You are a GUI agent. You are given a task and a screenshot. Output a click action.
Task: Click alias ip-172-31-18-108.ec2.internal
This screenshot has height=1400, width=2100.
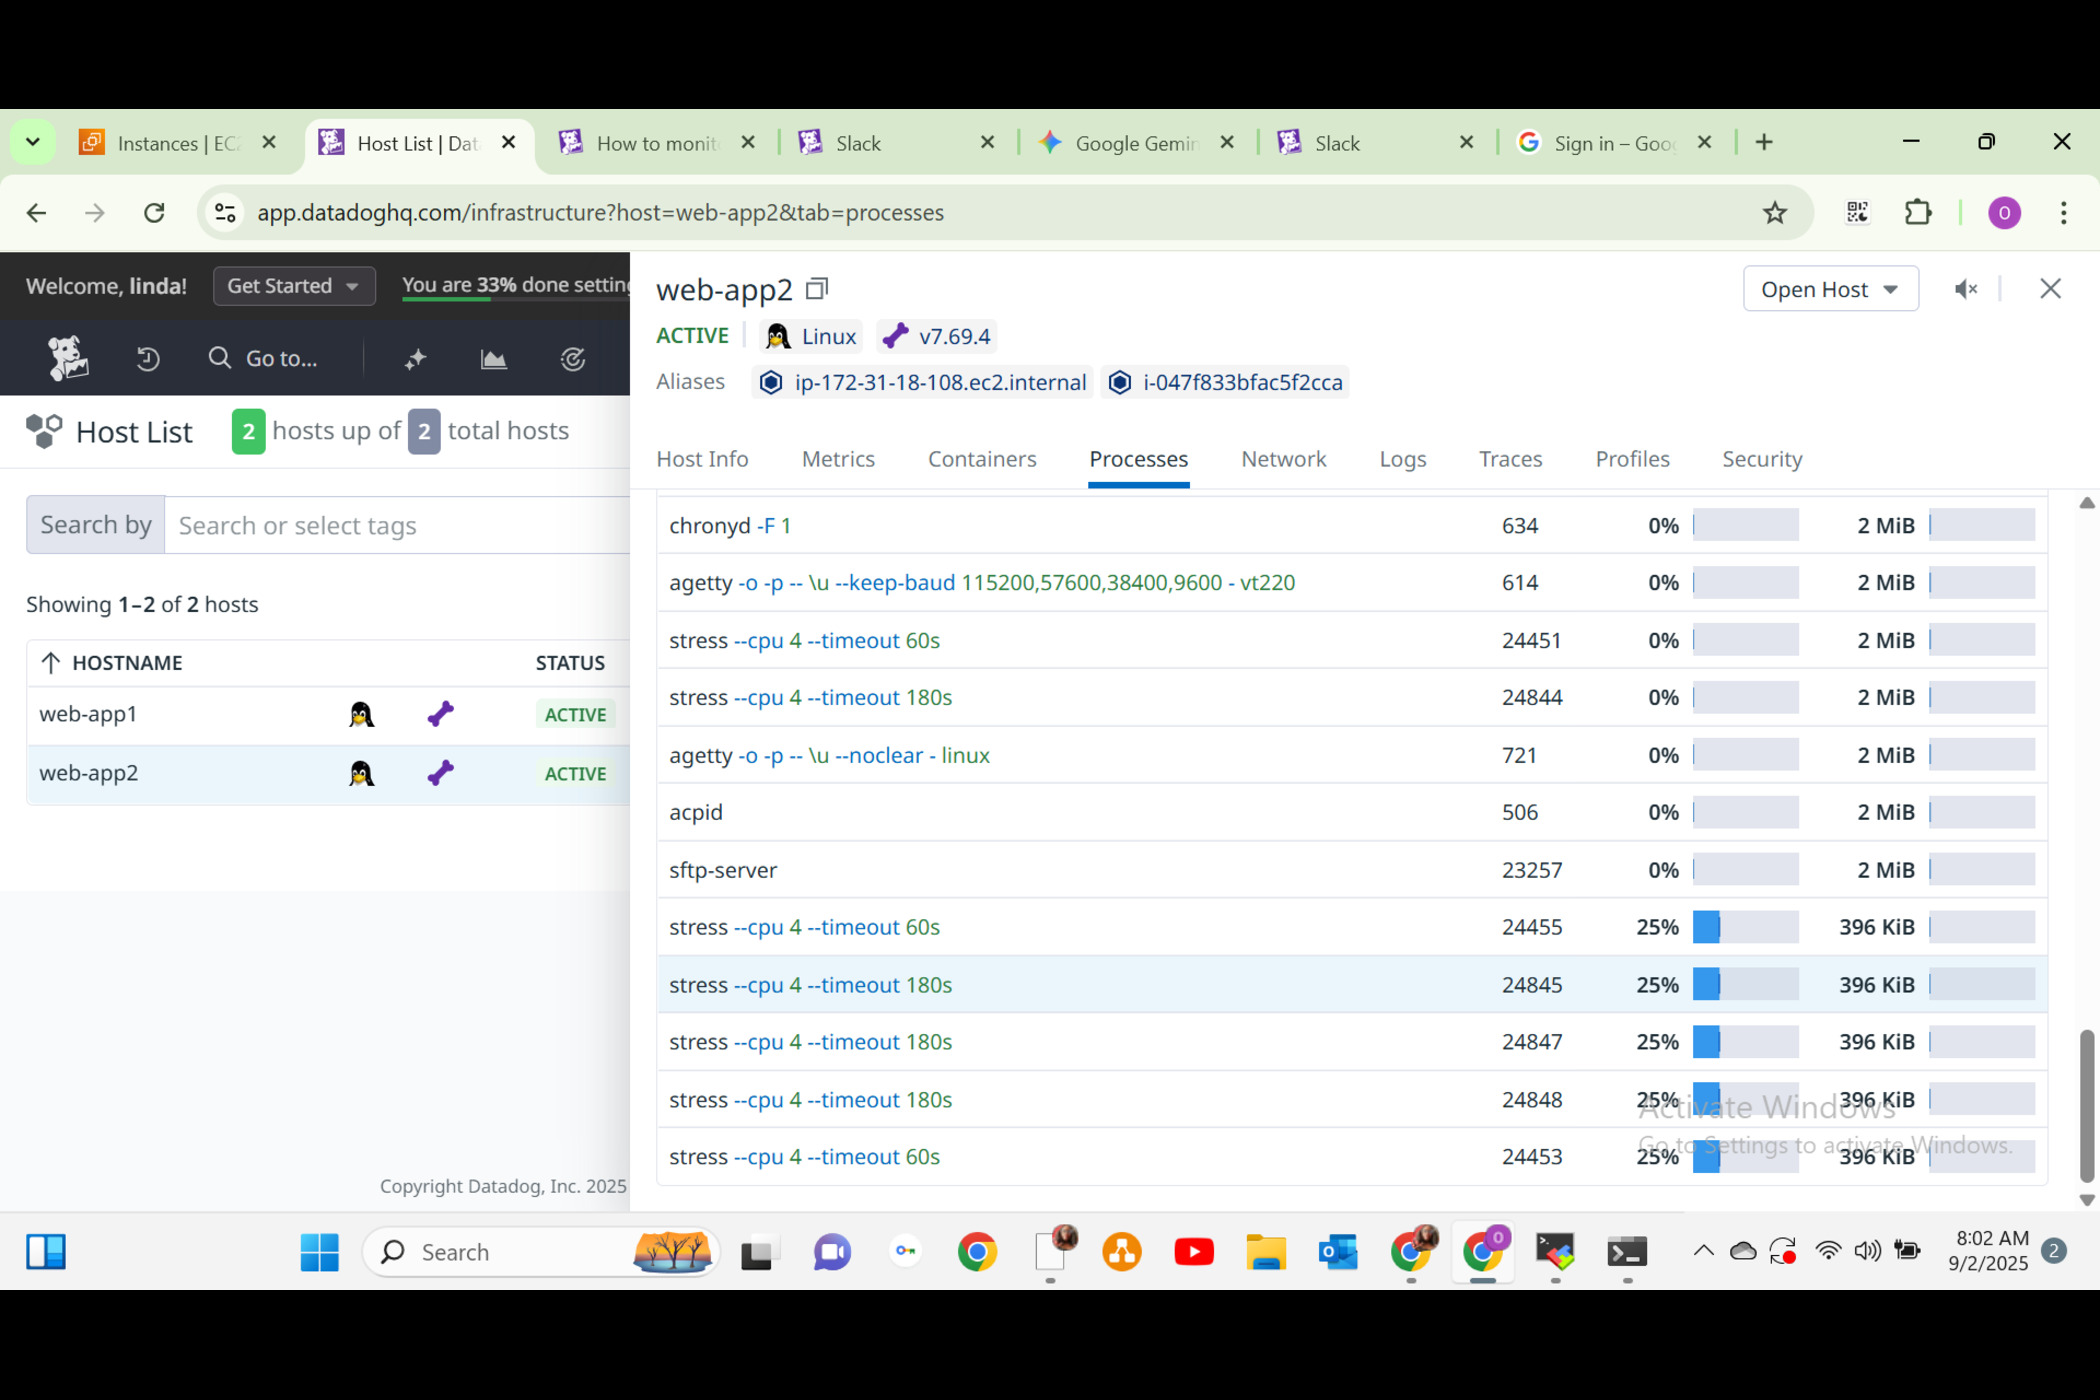(x=922, y=382)
